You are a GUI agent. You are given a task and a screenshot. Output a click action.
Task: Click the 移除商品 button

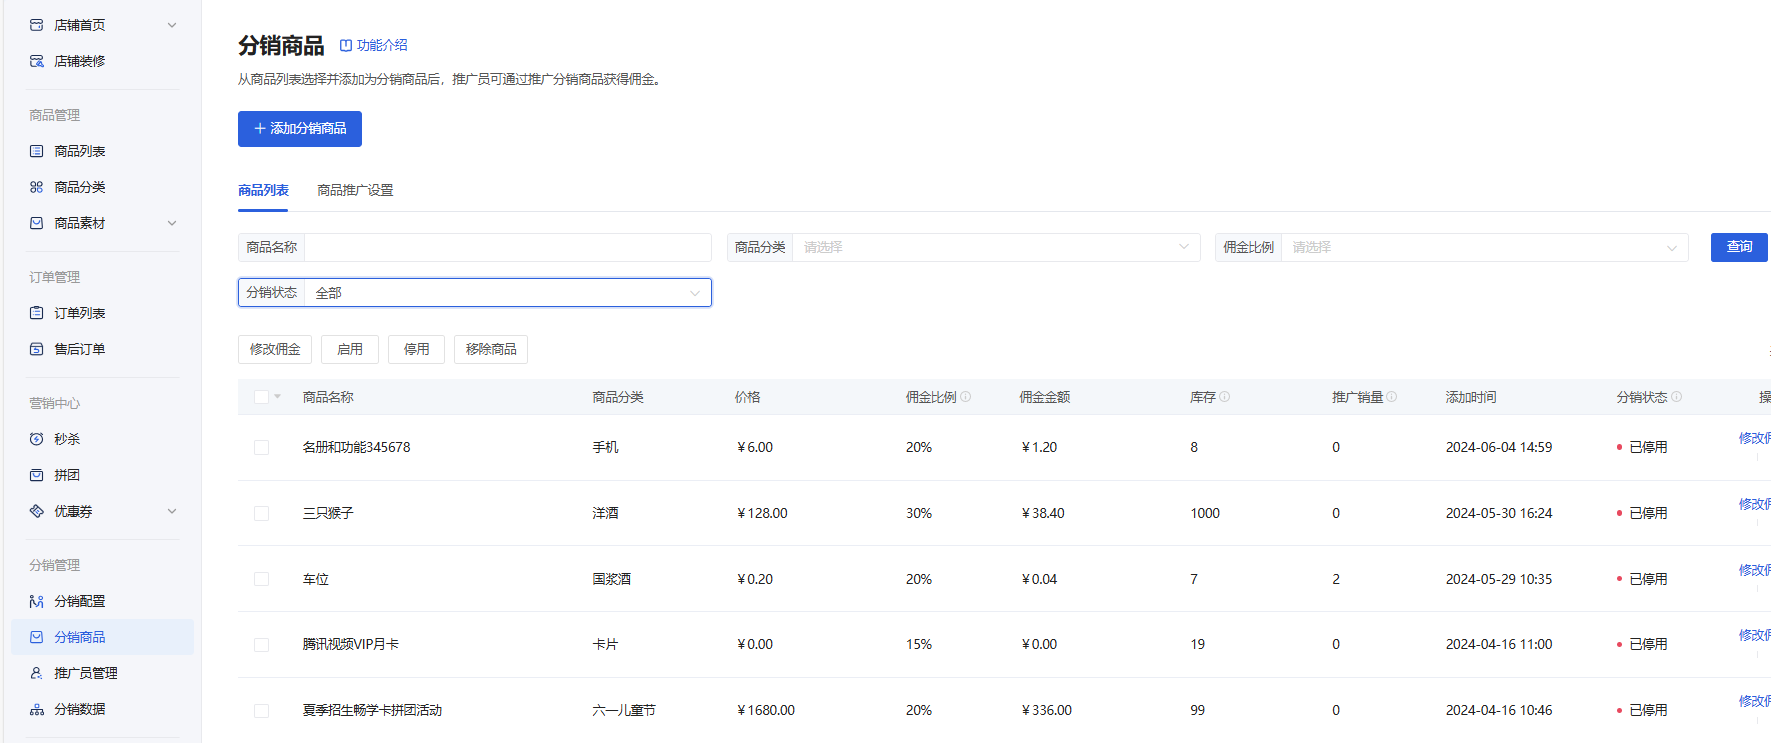pos(491,349)
